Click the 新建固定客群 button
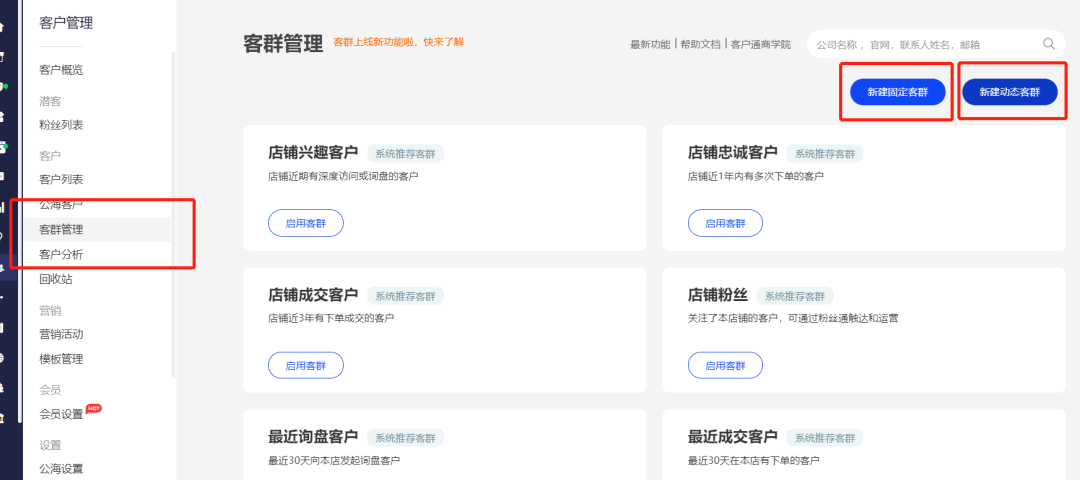This screenshot has width=1080, height=480. pos(897,92)
